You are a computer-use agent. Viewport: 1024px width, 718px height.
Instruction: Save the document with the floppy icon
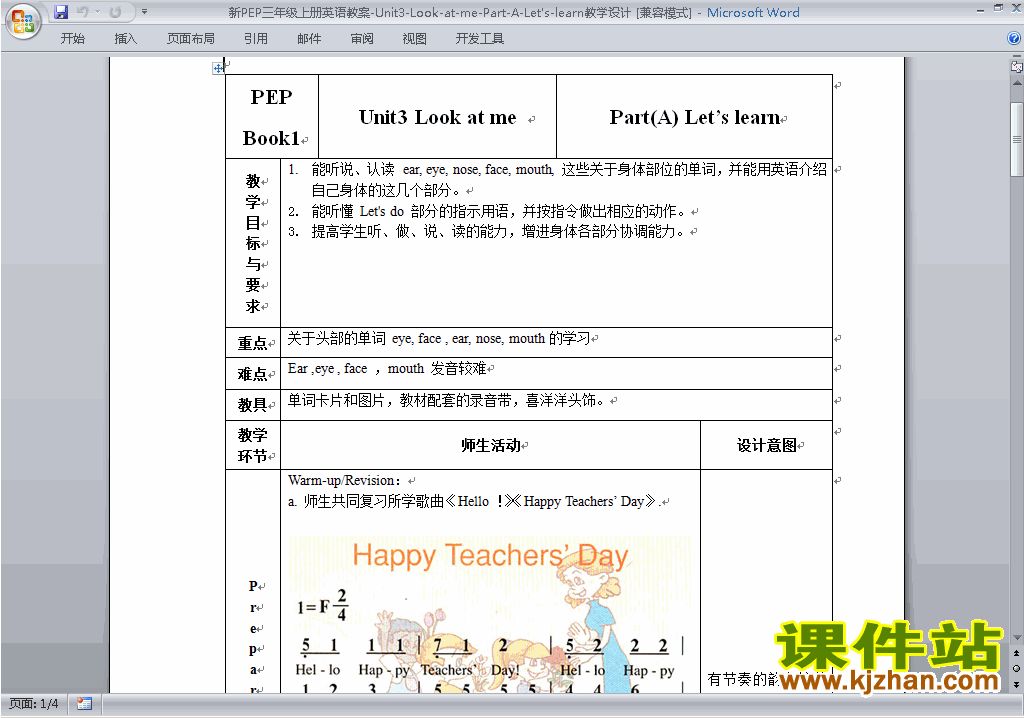click(61, 12)
